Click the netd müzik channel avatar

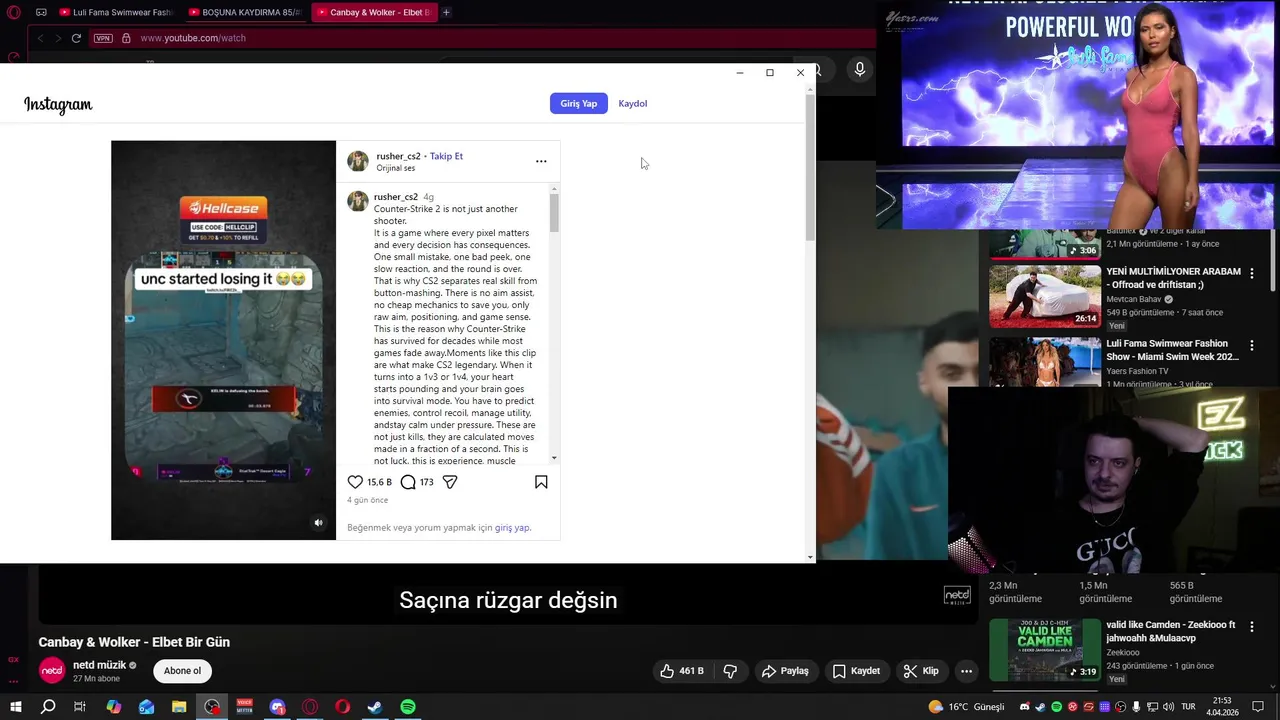coord(52,671)
